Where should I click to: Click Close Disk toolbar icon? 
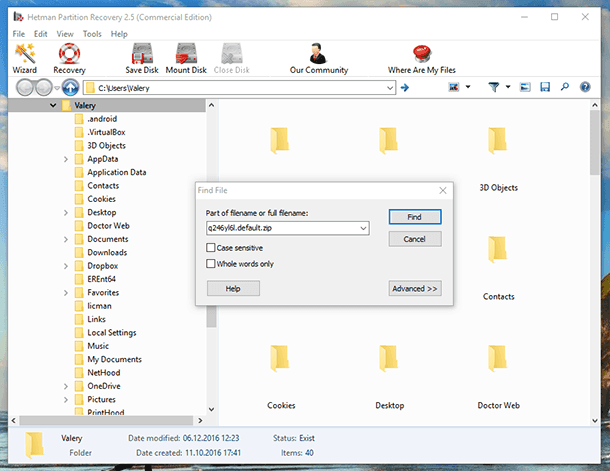coord(232,54)
